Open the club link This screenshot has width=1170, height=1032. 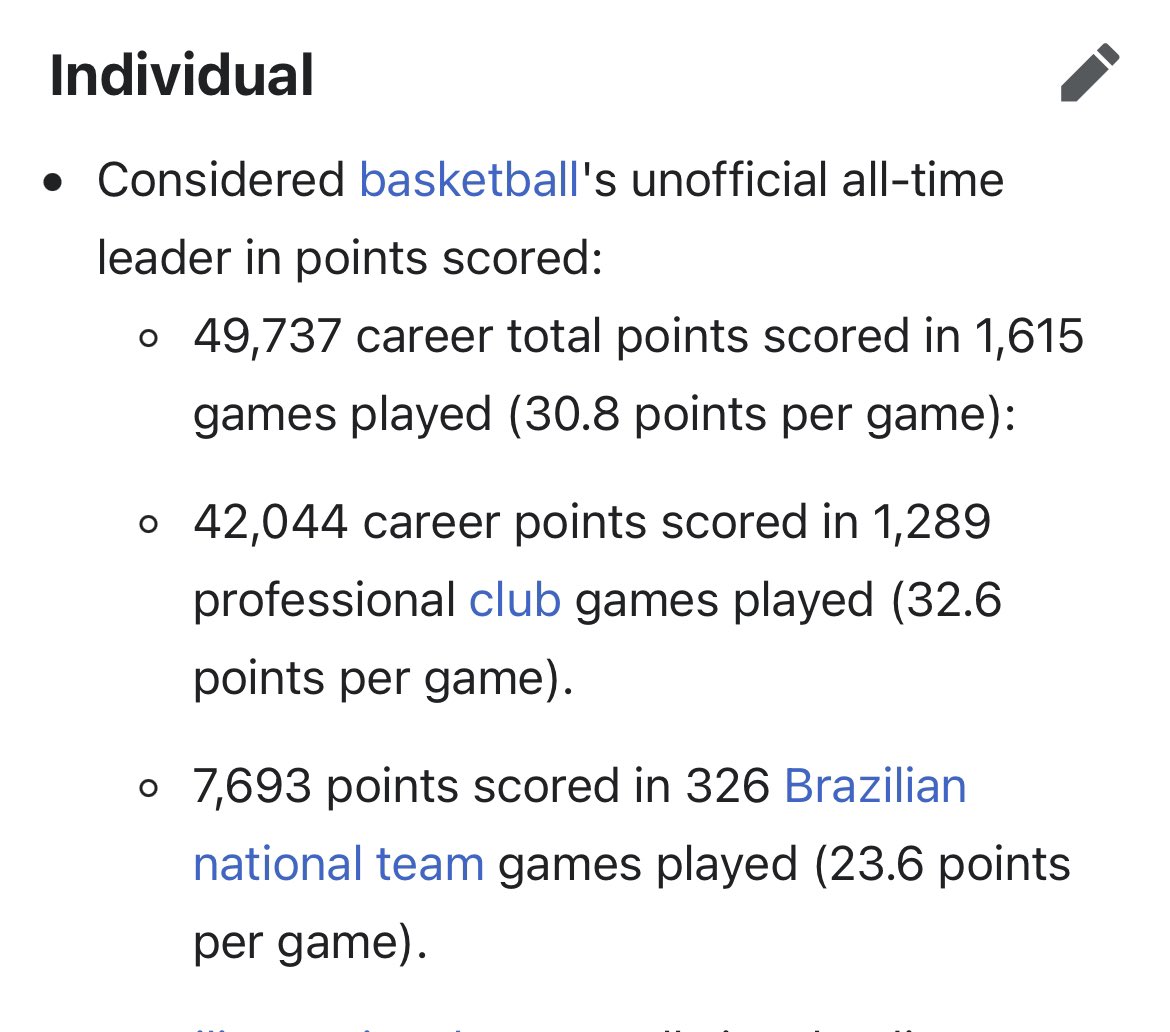coord(515,599)
